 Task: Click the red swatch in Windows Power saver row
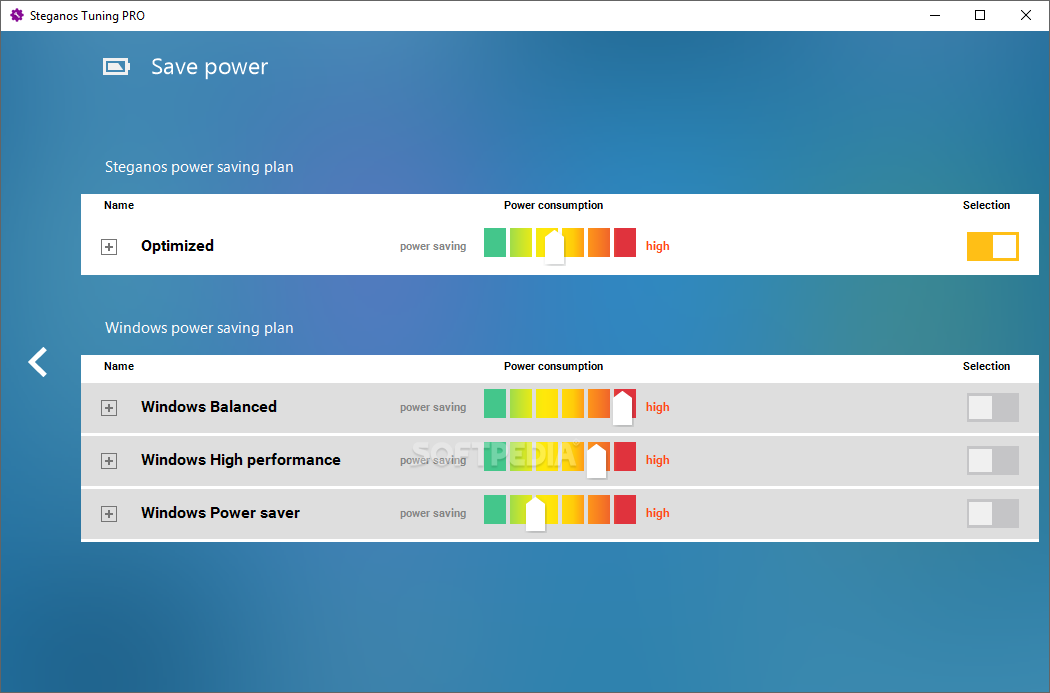pos(625,510)
